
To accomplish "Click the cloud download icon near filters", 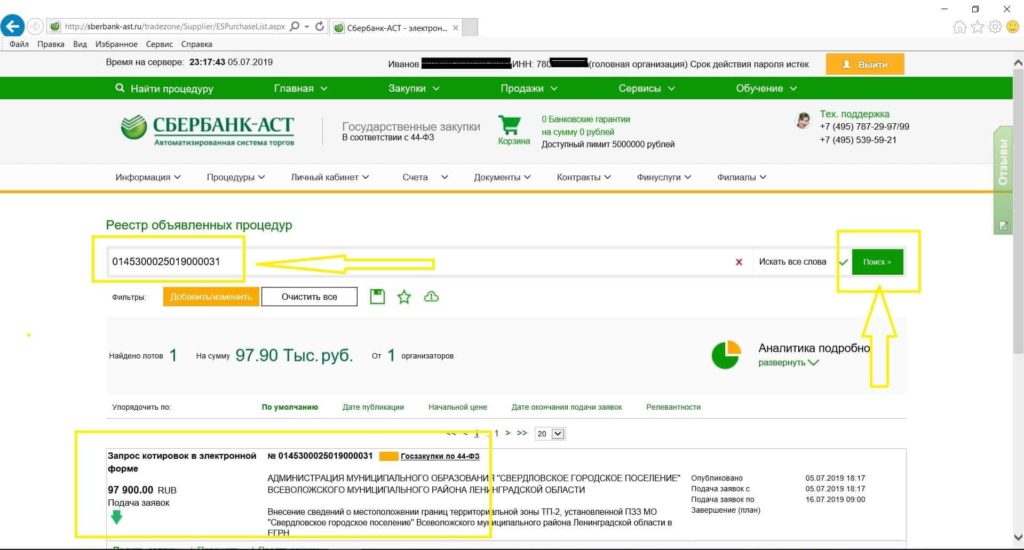I will point(431,297).
